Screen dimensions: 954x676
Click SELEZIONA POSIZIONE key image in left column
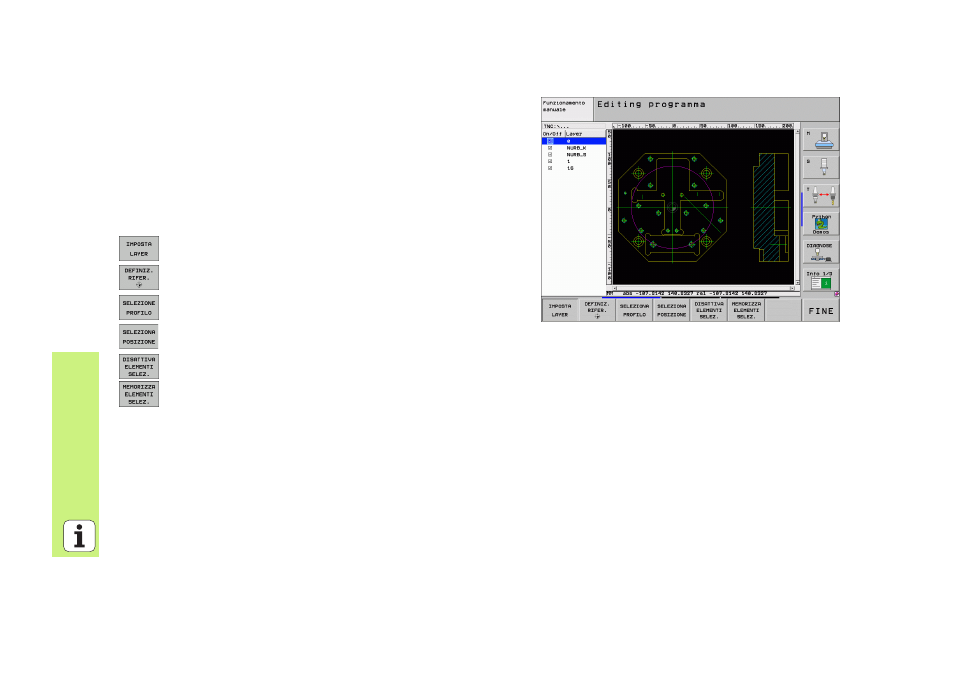(x=139, y=336)
